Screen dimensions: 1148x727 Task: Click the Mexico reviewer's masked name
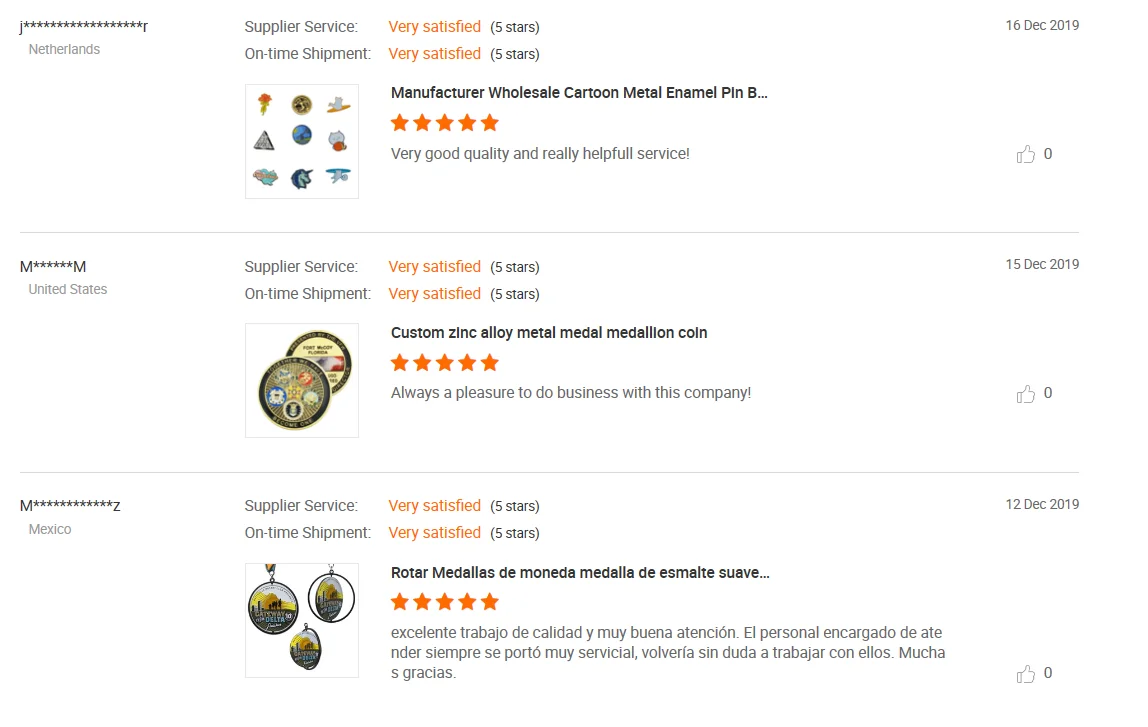70,505
